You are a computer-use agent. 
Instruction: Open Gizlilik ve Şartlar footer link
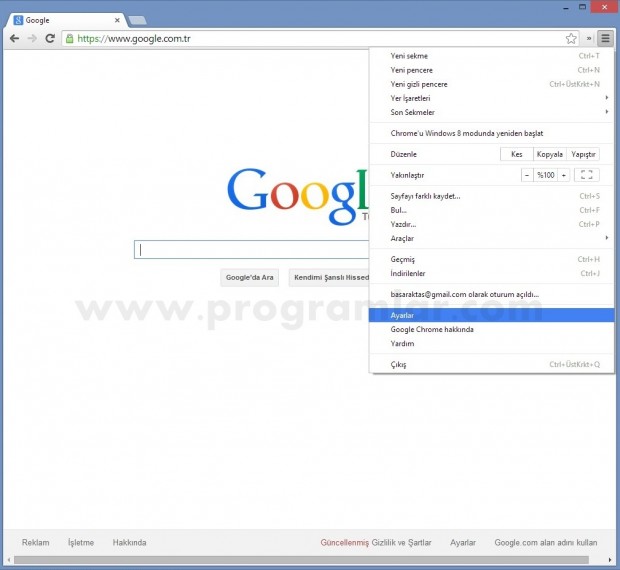click(401, 542)
